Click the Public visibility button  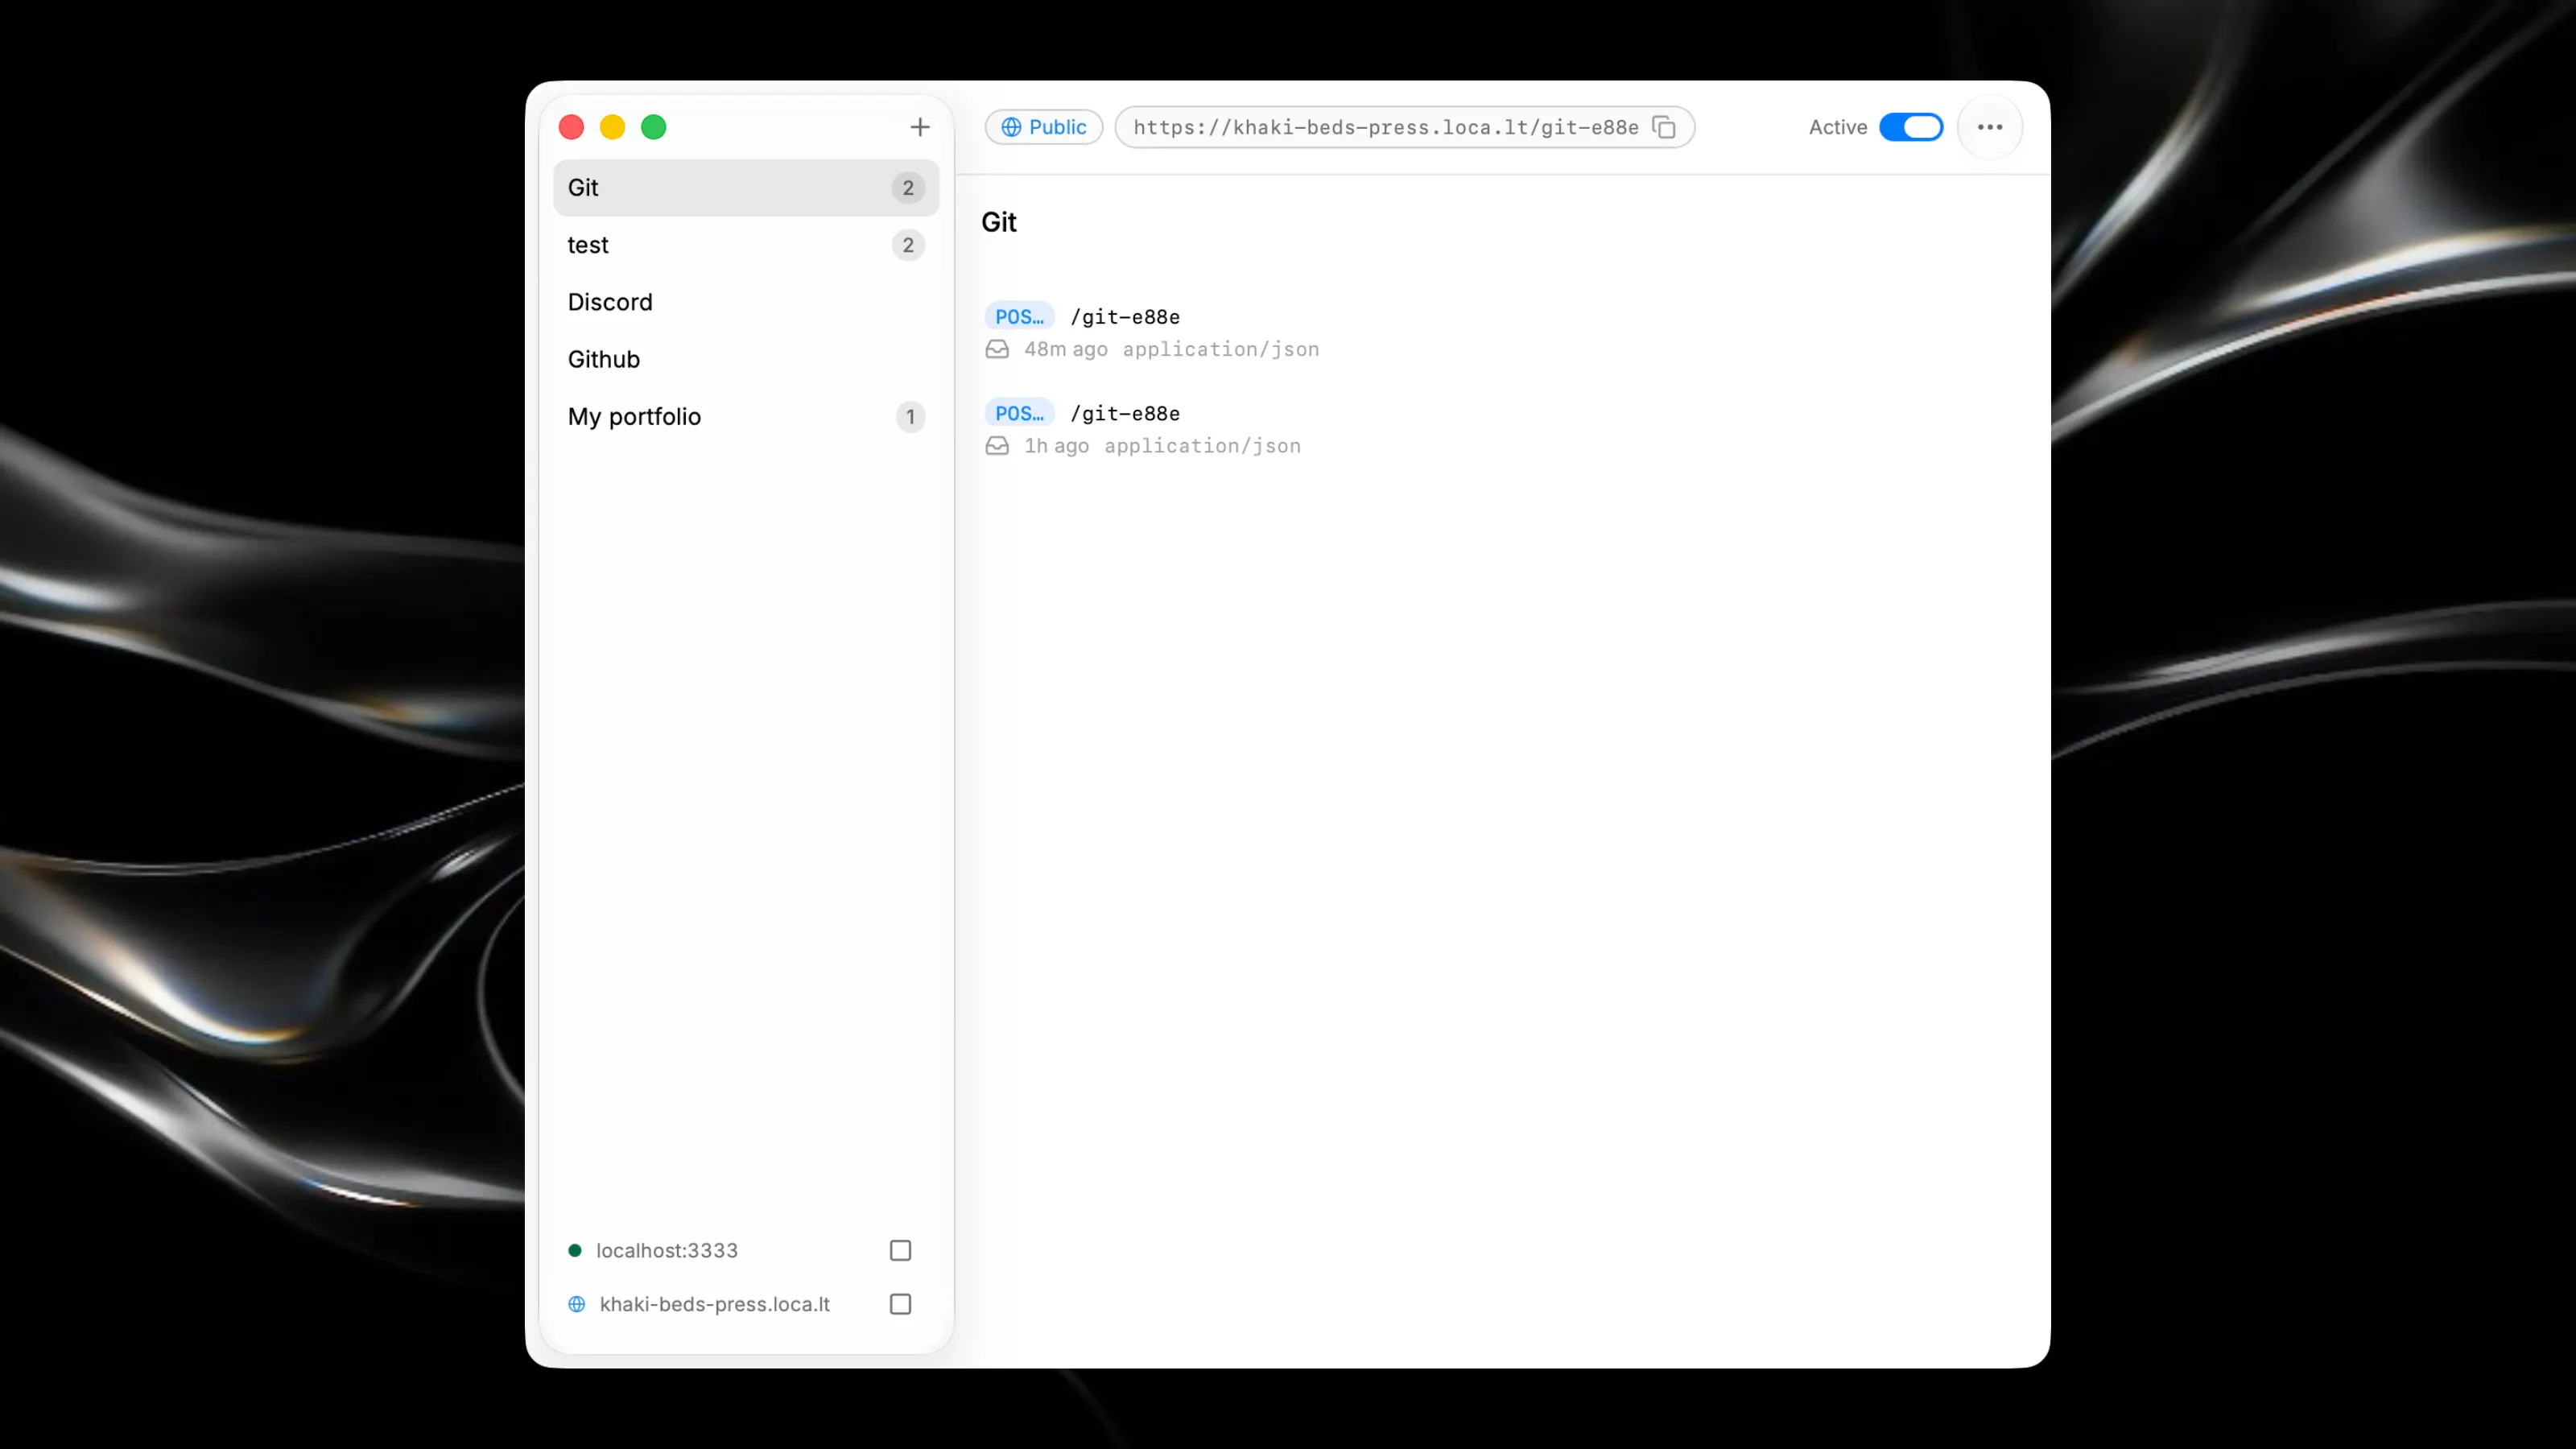(1044, 127)
